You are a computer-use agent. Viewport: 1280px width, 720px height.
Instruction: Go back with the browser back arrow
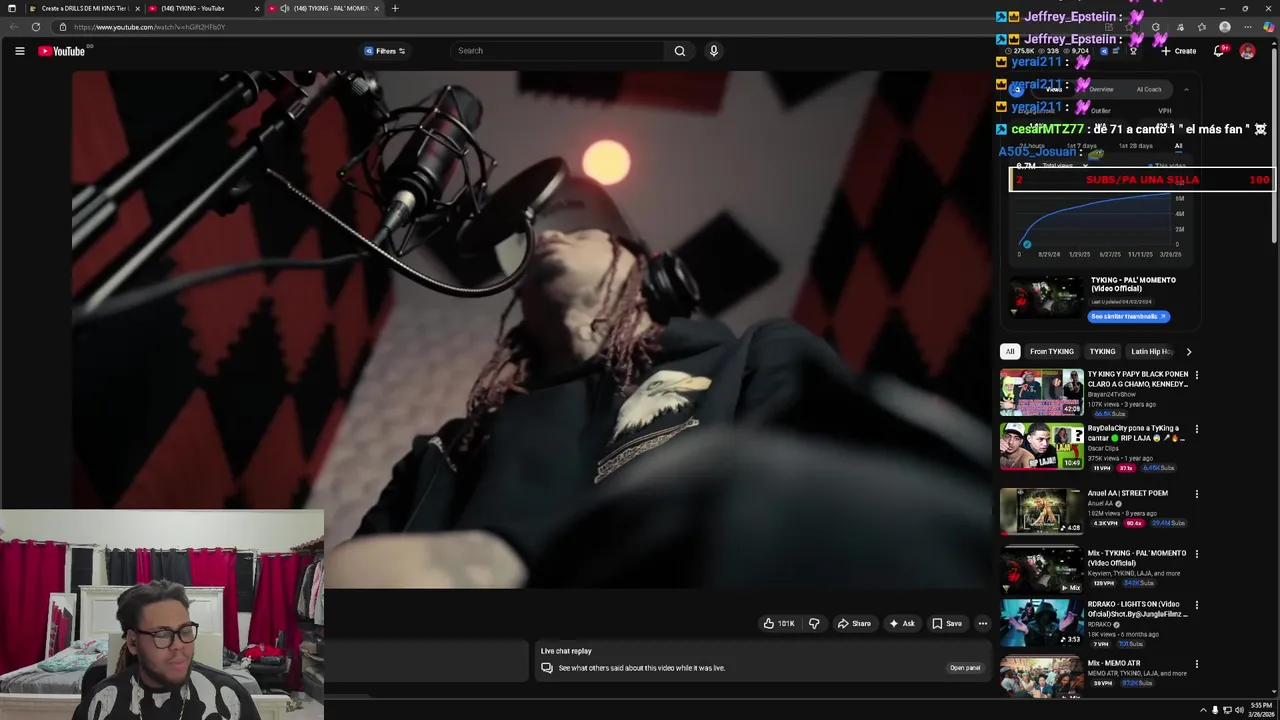pyautogui.click(x=14, y=27)
